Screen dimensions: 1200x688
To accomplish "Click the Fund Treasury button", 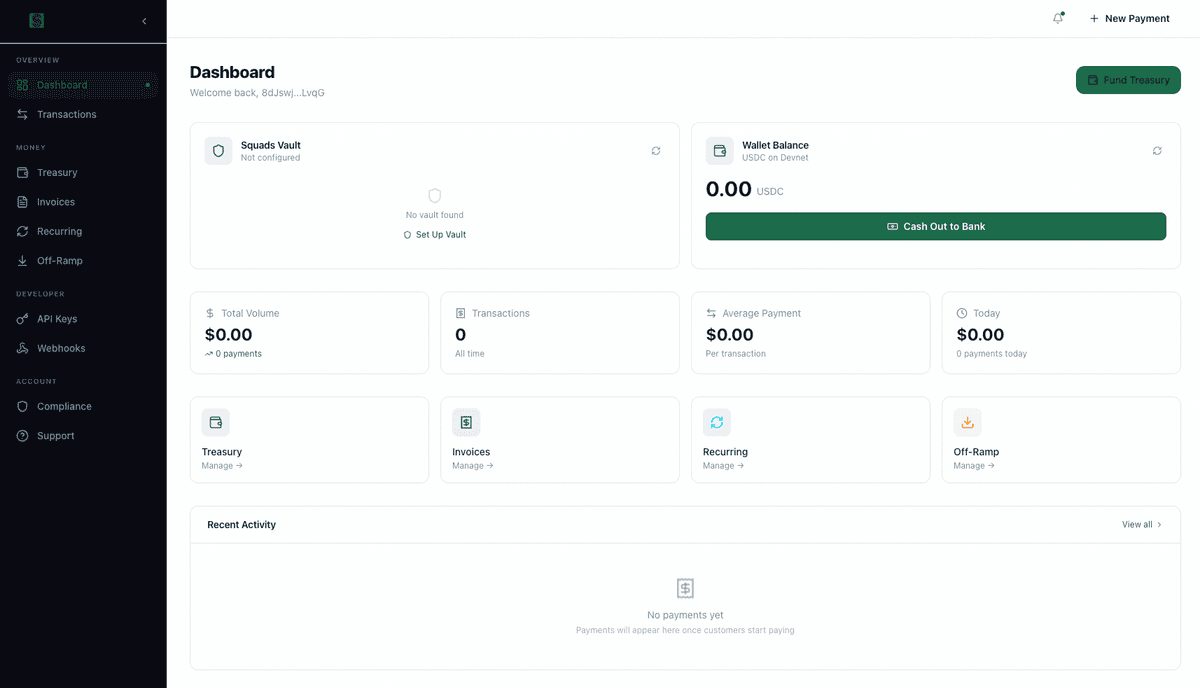I will [x=1128, y=80].
